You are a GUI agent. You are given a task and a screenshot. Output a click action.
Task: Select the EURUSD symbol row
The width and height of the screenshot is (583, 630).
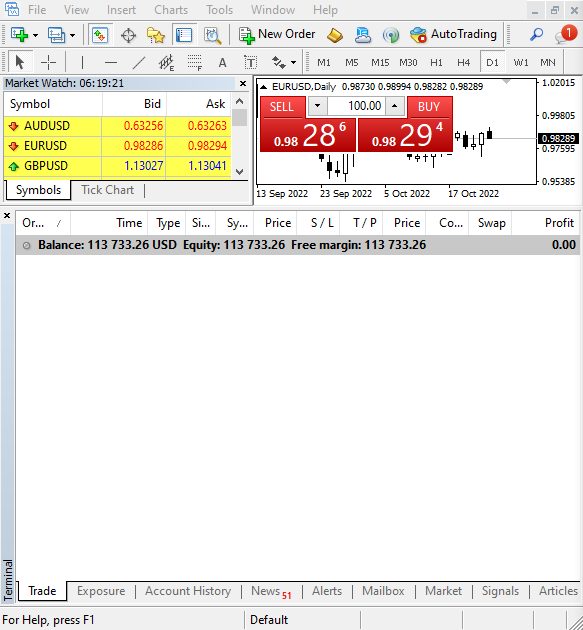pyautogui.click(x=117, y=146)
